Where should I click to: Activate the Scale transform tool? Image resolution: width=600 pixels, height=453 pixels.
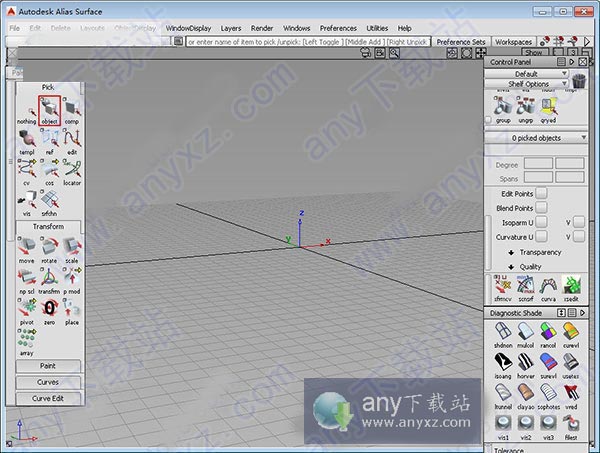[72, 250]
